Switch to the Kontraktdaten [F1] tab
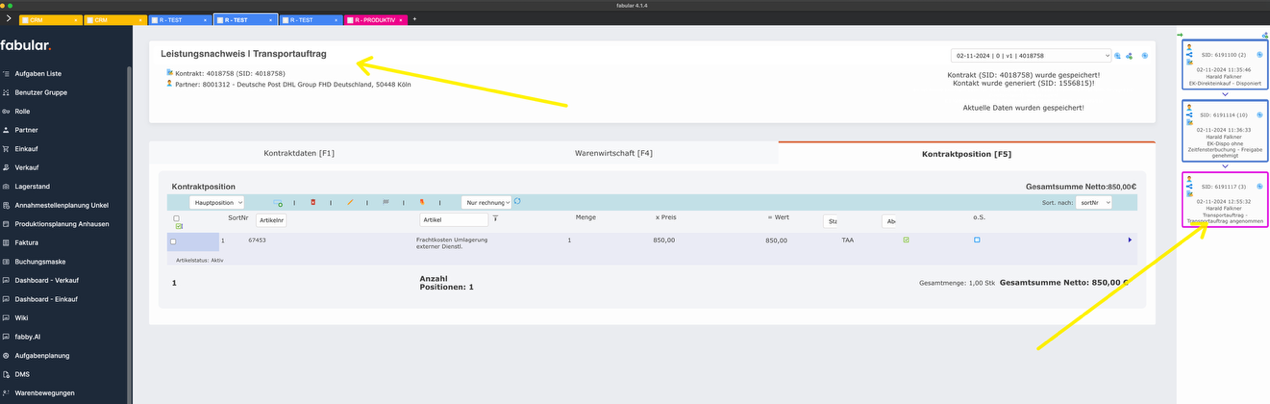The image size is (1270, 404). (x=299, y=153)
